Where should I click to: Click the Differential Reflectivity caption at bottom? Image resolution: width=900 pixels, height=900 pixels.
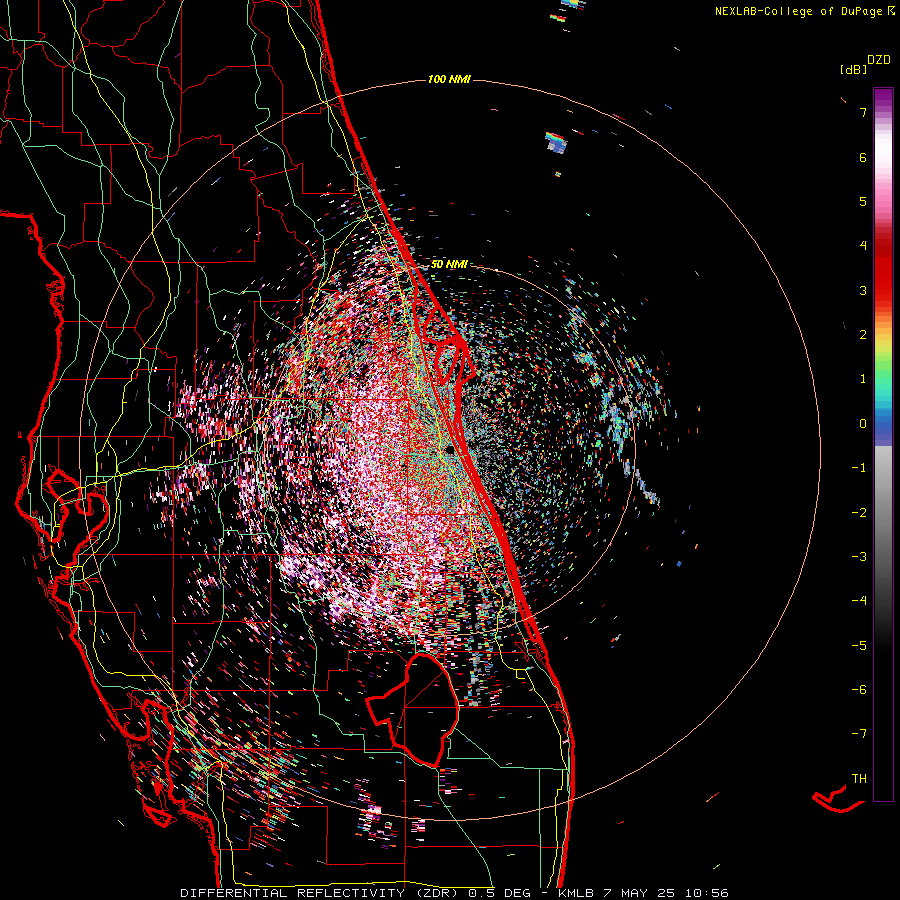(x=454, y=893)
